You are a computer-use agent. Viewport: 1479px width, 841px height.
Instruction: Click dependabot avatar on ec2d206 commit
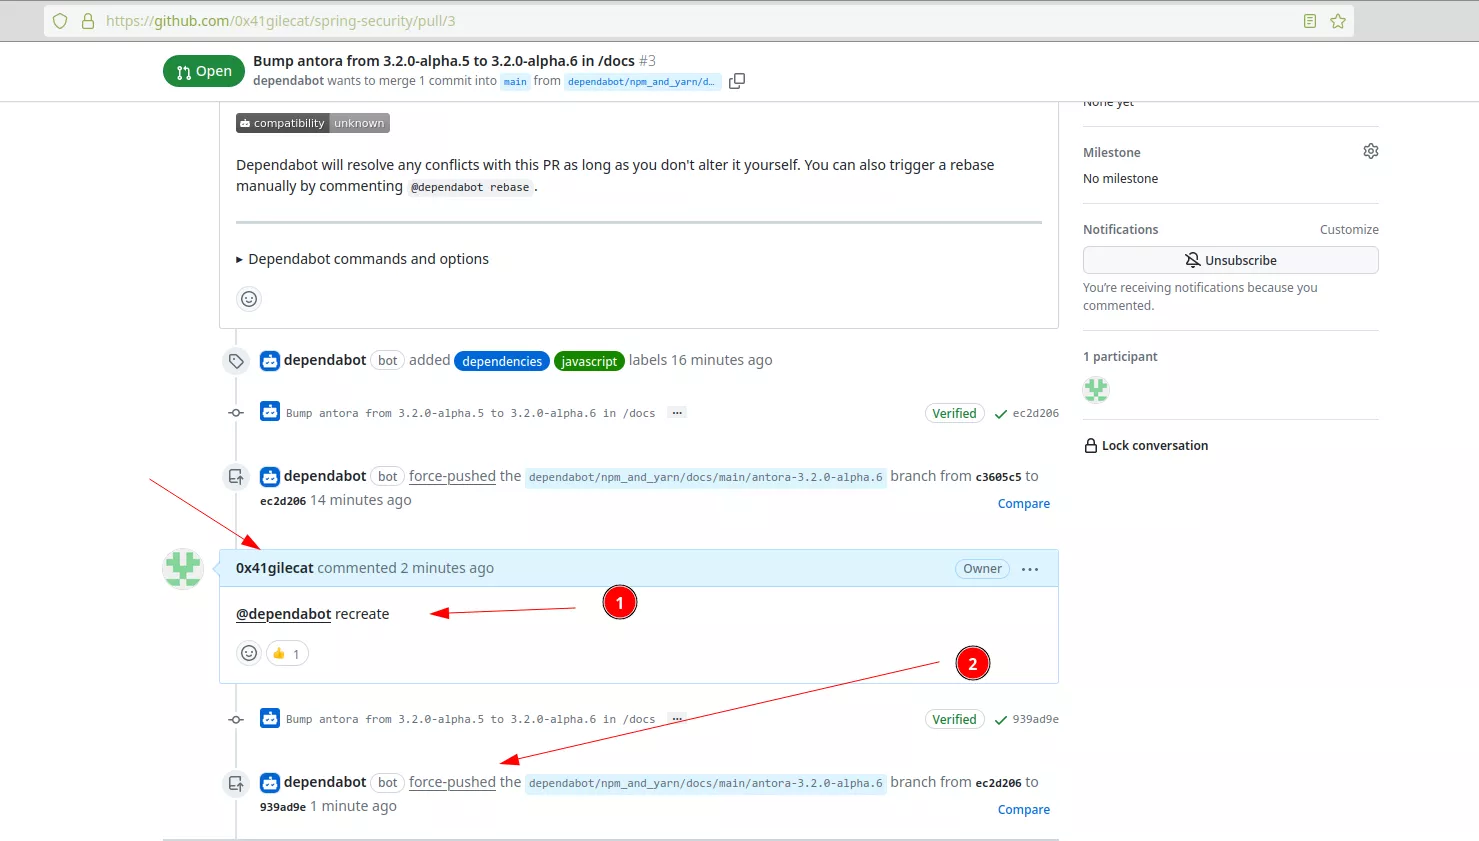pyautogui.click(x=270, y=412)
